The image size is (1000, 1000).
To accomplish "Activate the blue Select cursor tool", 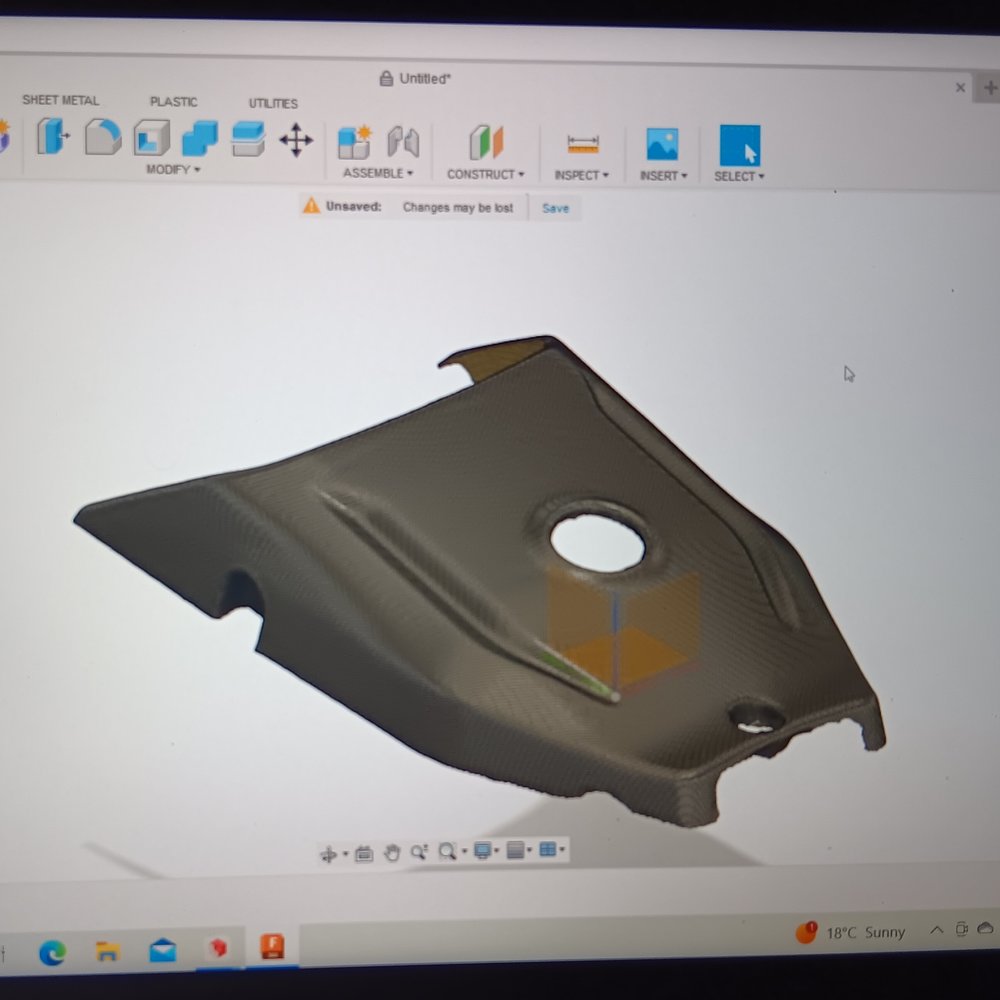I will (x=740, y=145).
